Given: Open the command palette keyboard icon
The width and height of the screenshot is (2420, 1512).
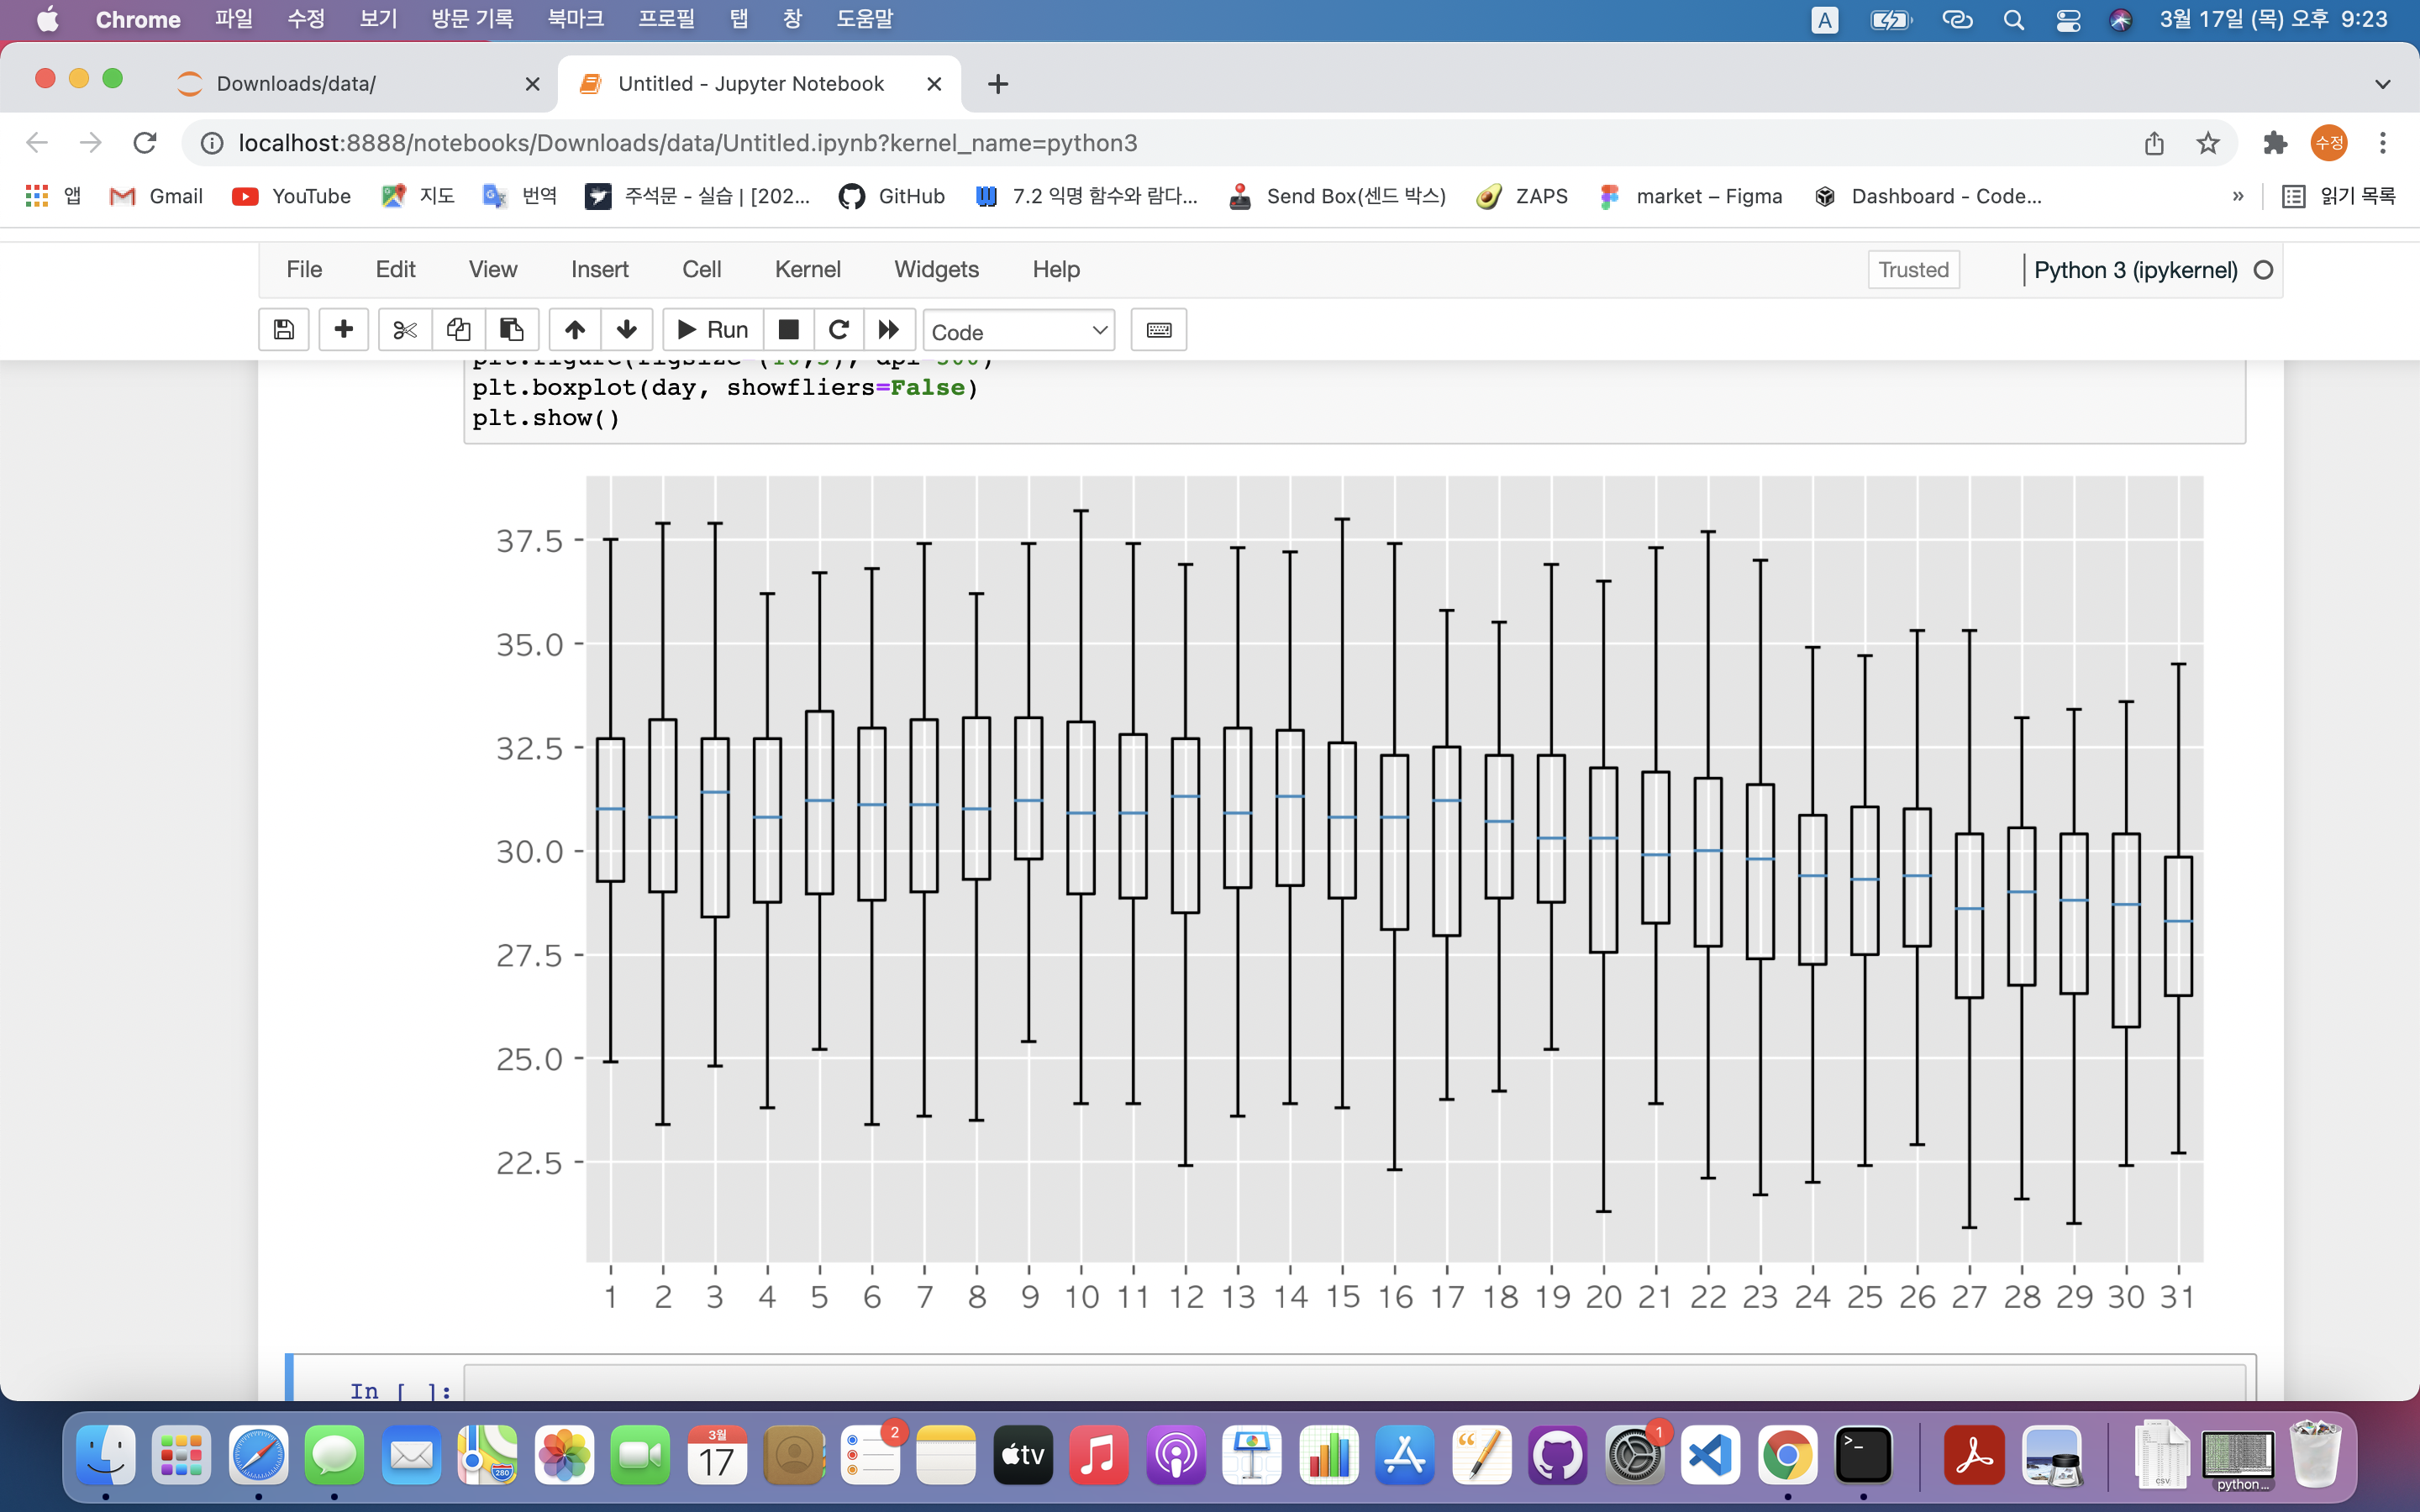Looking at the screenshot, I should pos(1158,330).
